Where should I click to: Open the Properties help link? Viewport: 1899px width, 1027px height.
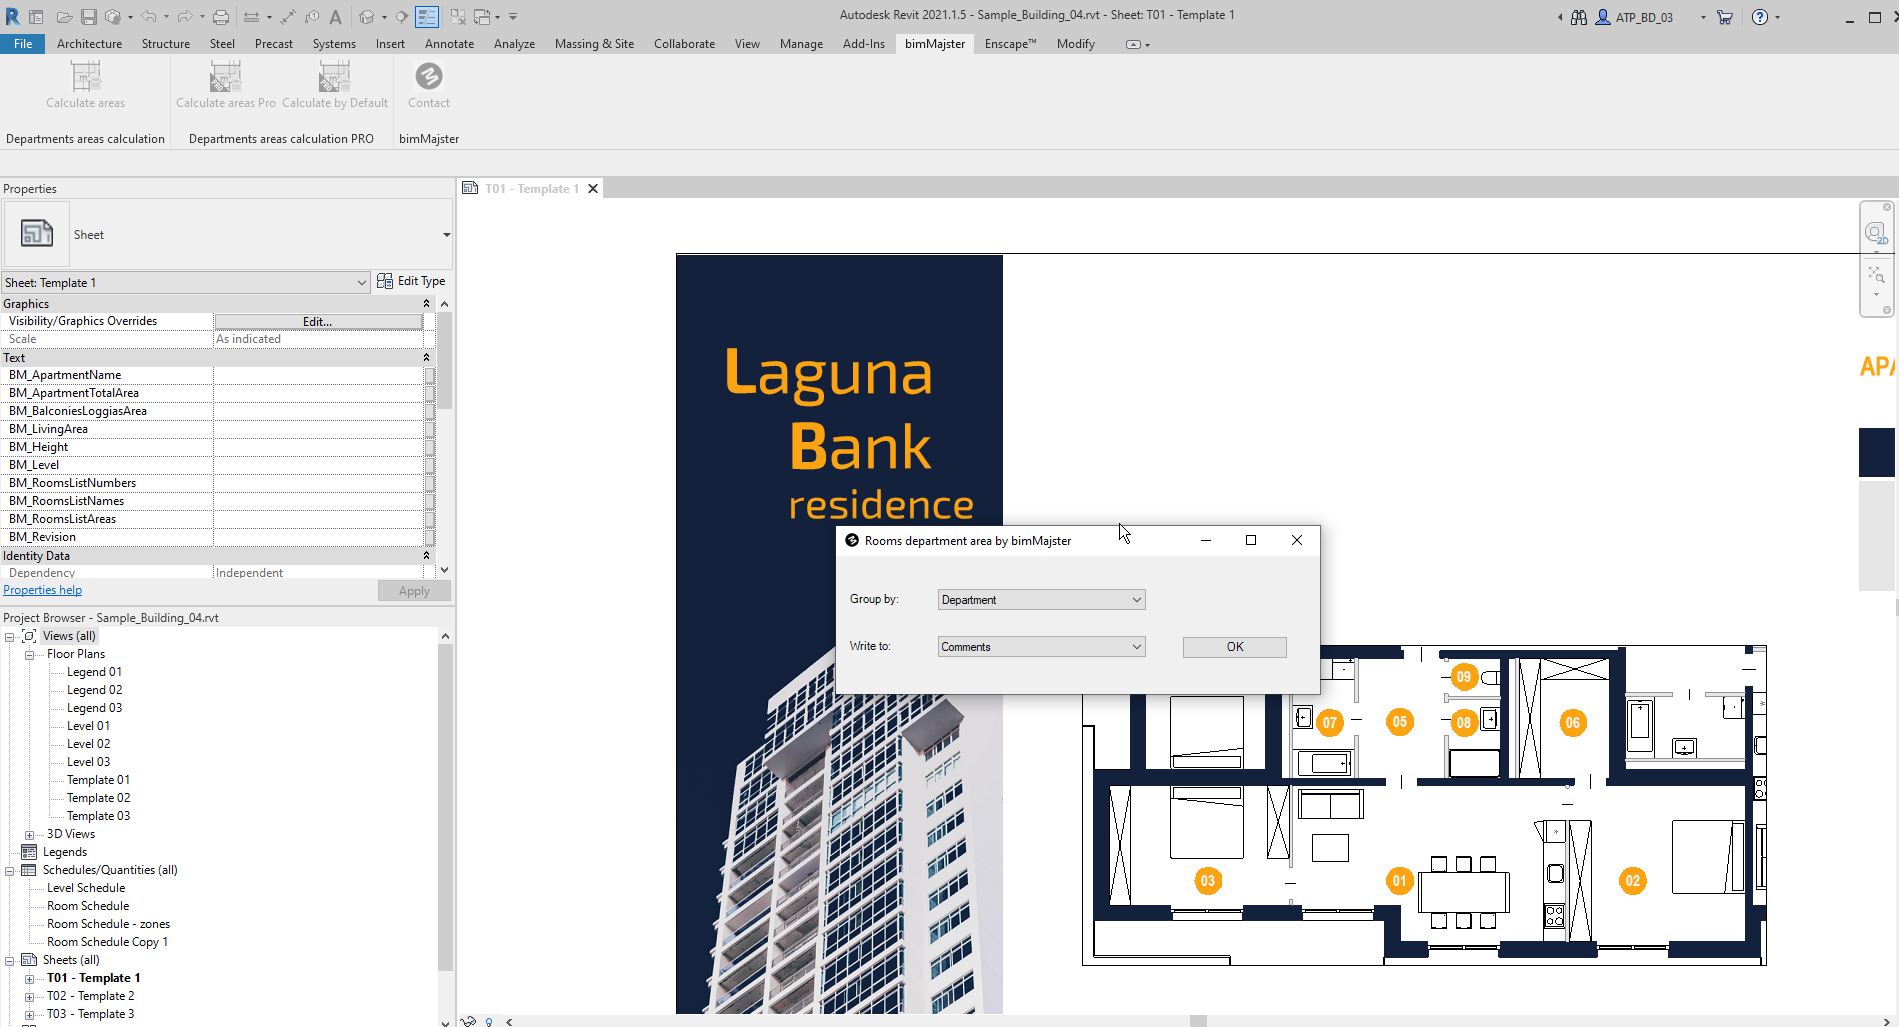point(42,591)
